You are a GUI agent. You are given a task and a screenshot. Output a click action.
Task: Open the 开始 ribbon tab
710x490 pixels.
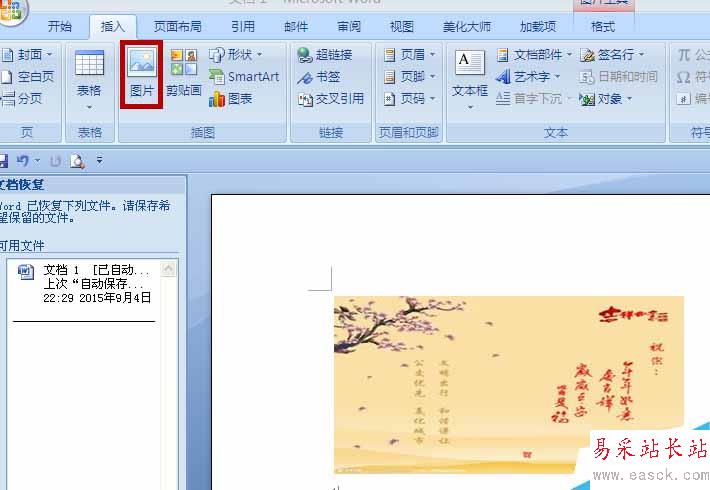[60, 27]
